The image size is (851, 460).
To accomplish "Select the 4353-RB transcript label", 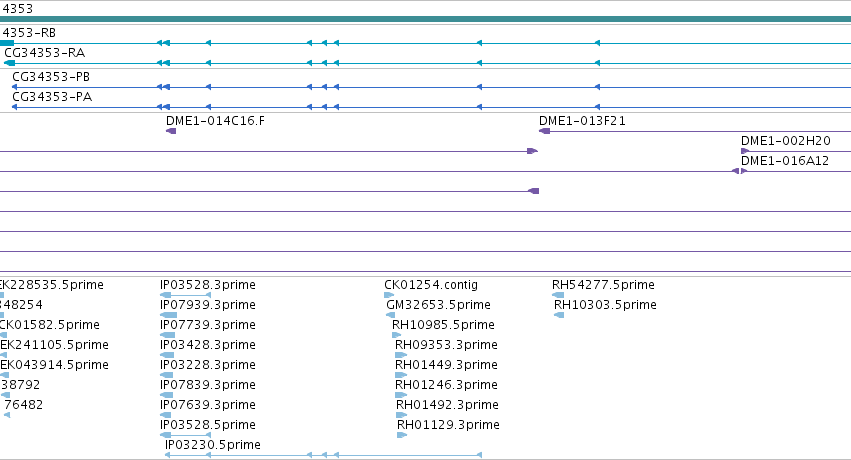I will (28, 33).
